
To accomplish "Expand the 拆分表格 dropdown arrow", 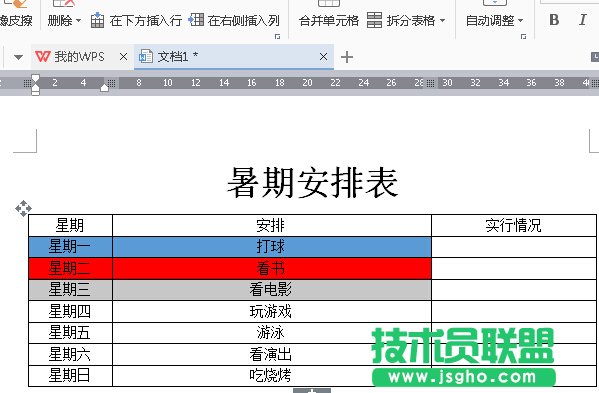I will tap(442, 20).
